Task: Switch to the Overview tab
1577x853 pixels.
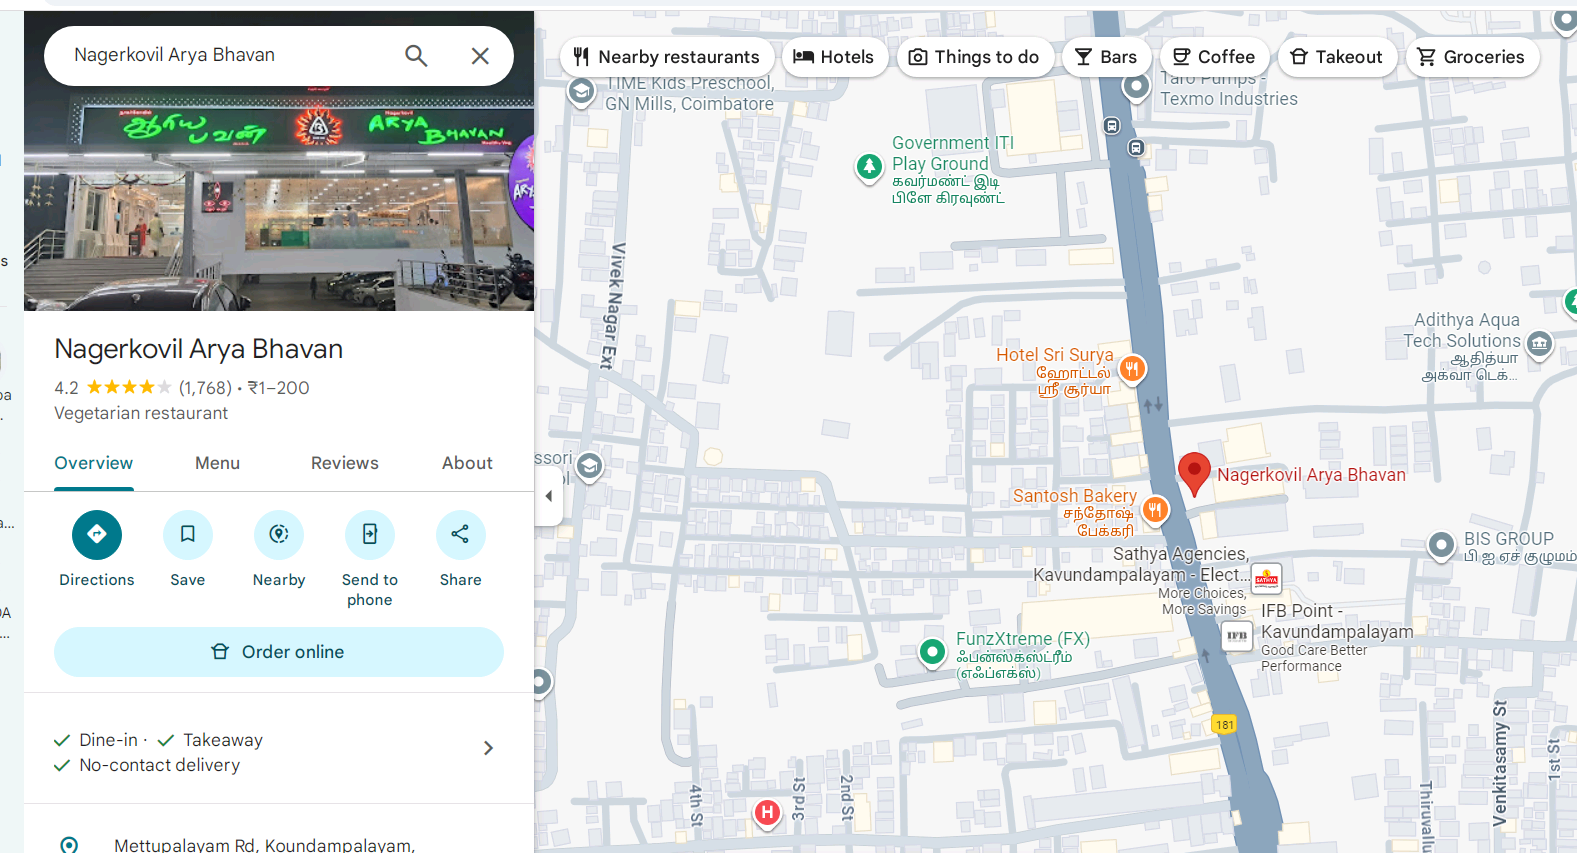Action: tap(94, 463)
